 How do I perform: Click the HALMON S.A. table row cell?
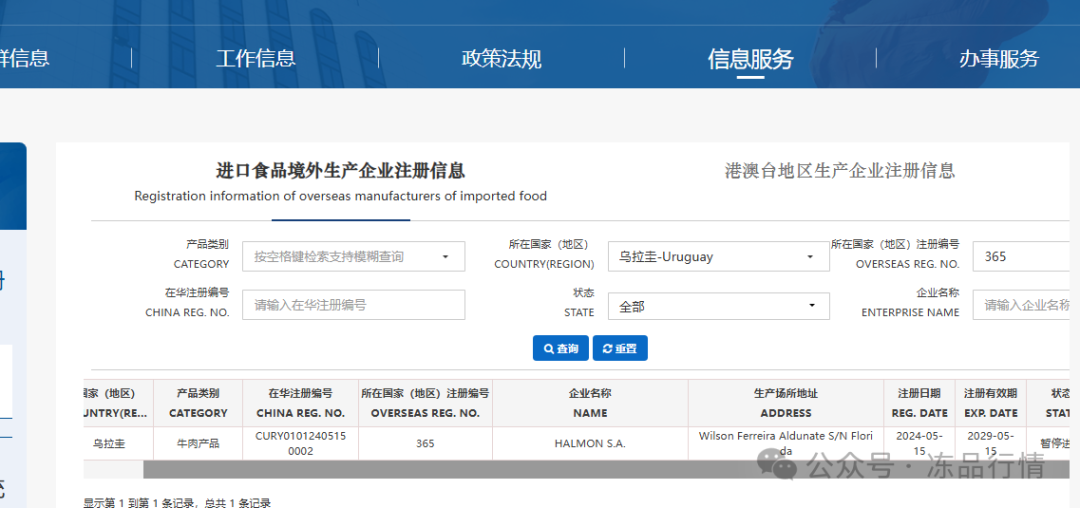[x=590, y=443]
